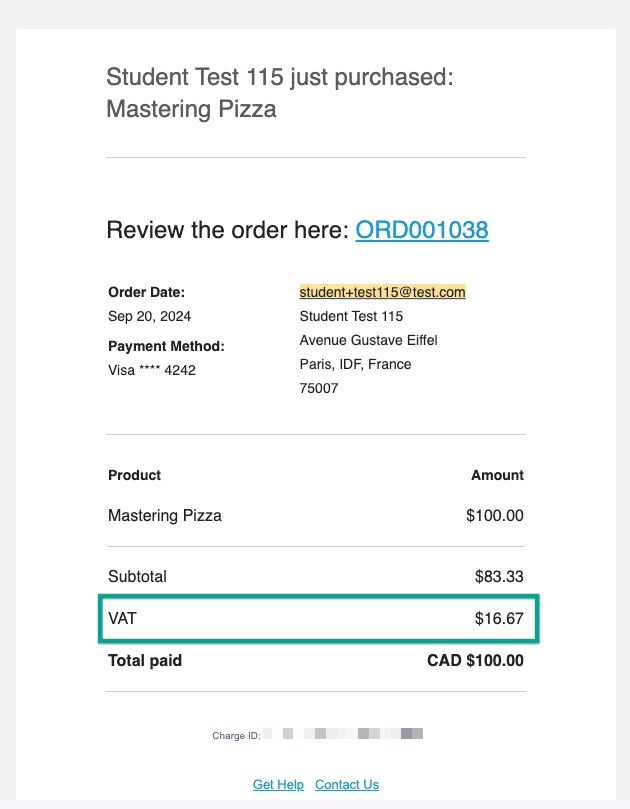Click the Visa **** 4242 text

[152, 370]
